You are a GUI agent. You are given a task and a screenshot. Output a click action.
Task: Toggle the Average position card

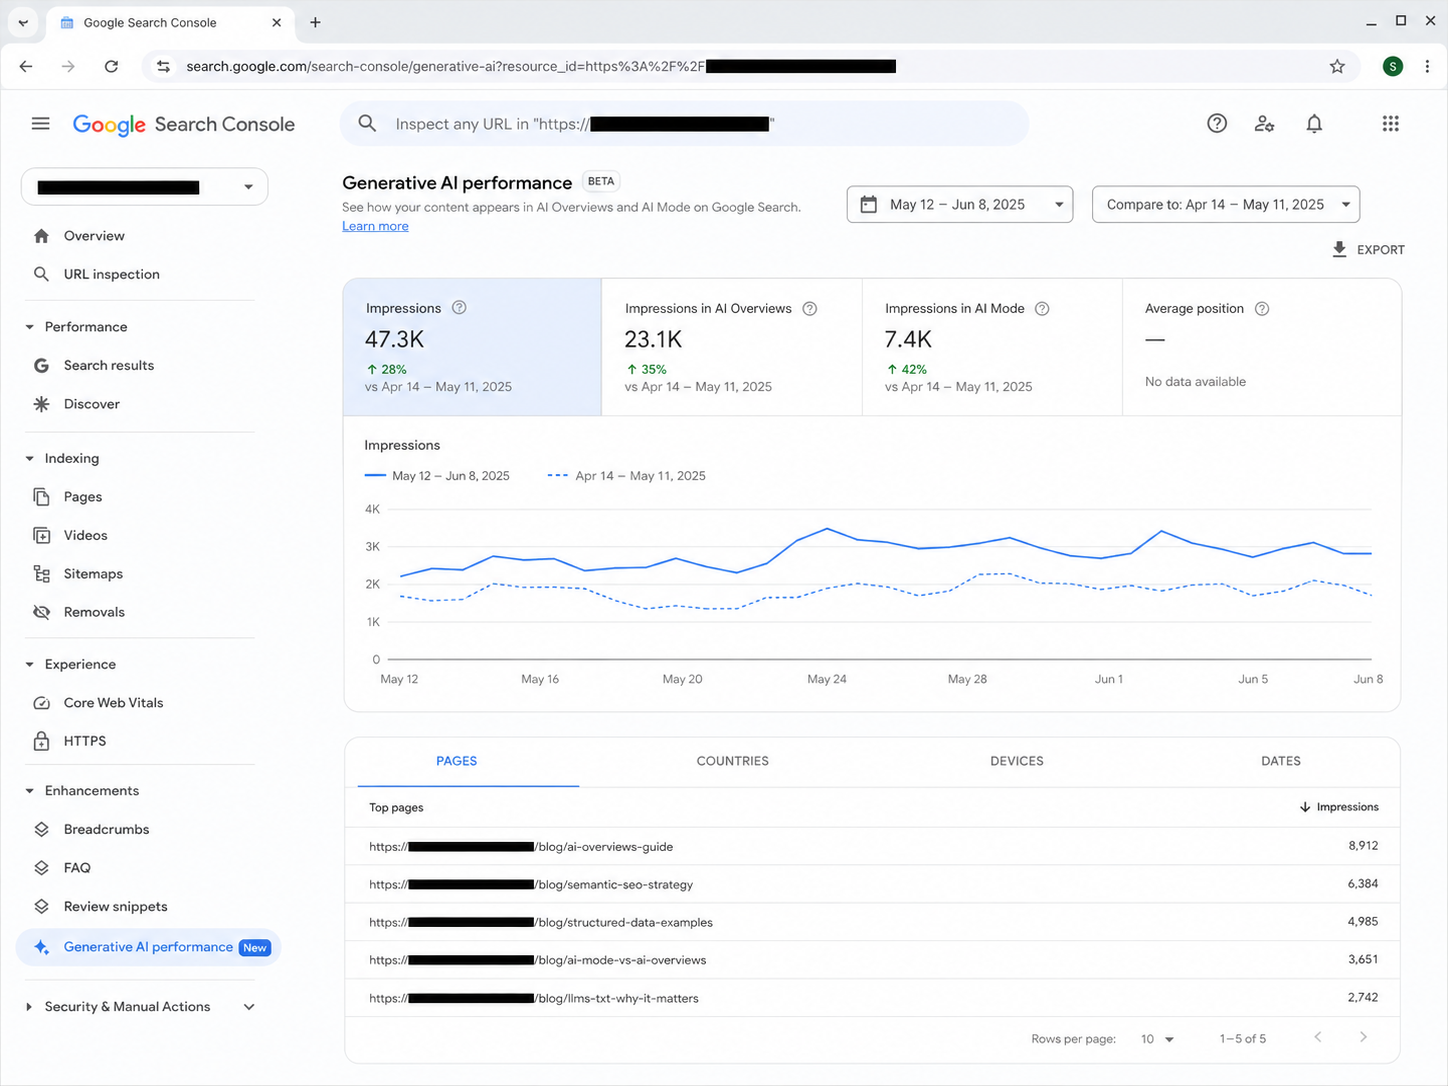[x=1262, y=347]
